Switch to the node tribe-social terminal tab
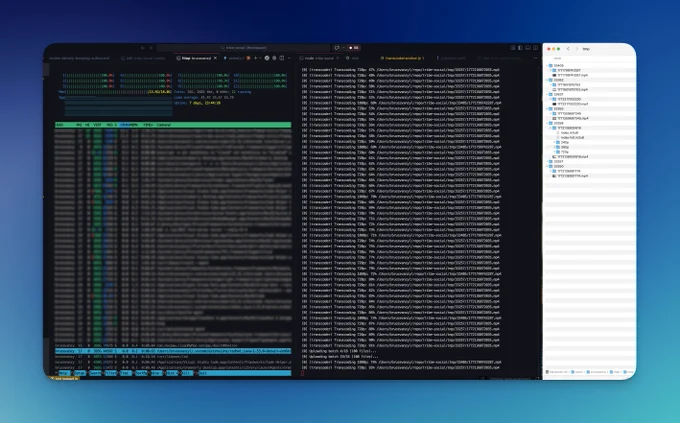 [319, 58]
